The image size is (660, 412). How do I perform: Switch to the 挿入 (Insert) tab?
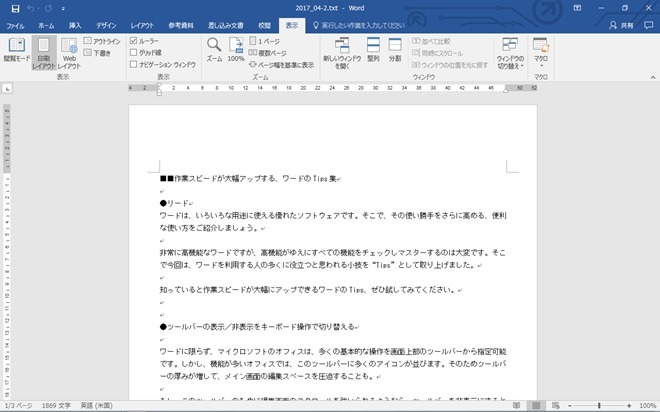[75, 23]
